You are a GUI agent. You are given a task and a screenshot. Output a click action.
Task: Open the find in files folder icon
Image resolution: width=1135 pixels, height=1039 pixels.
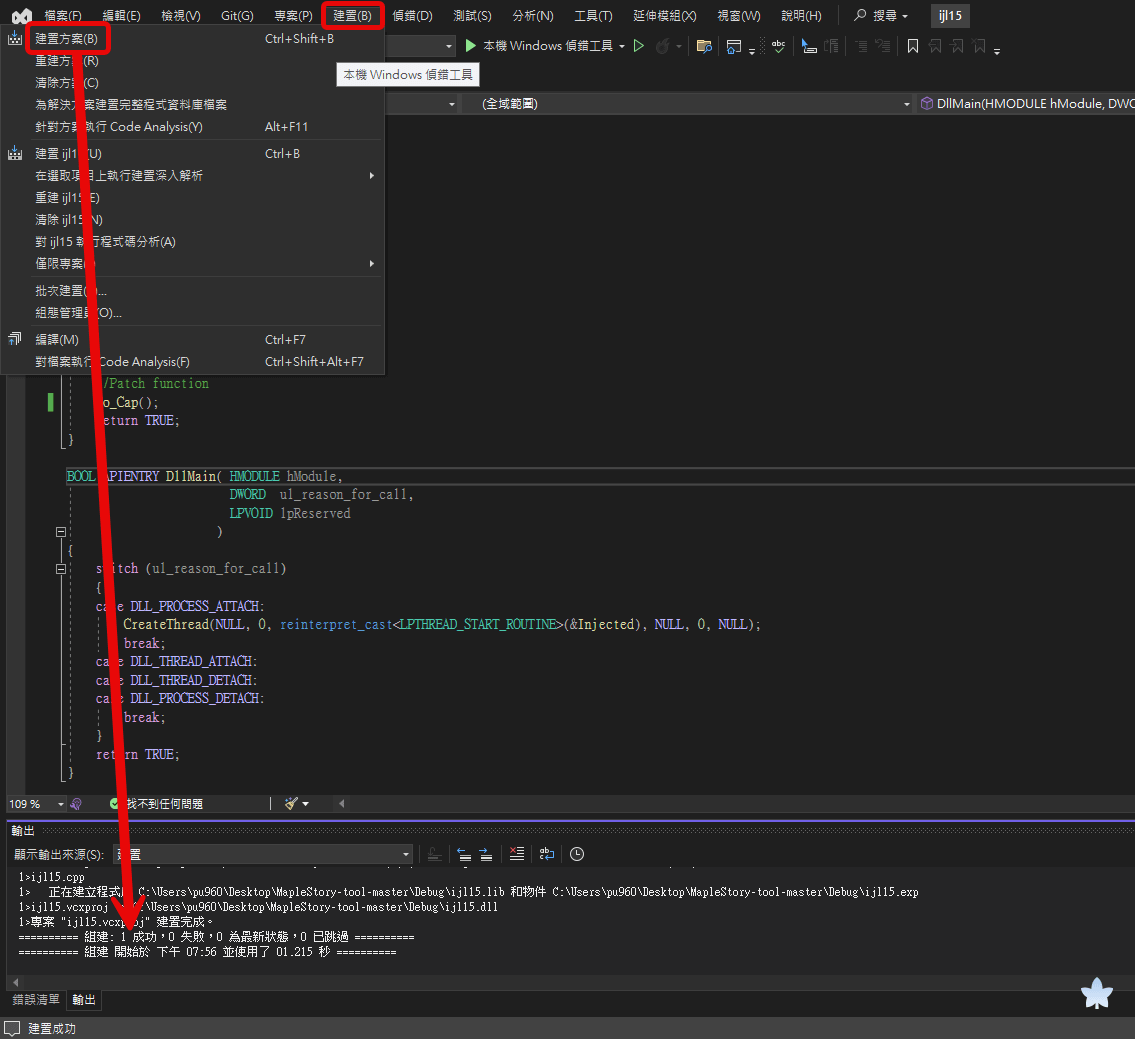click(x=704, y=46)
